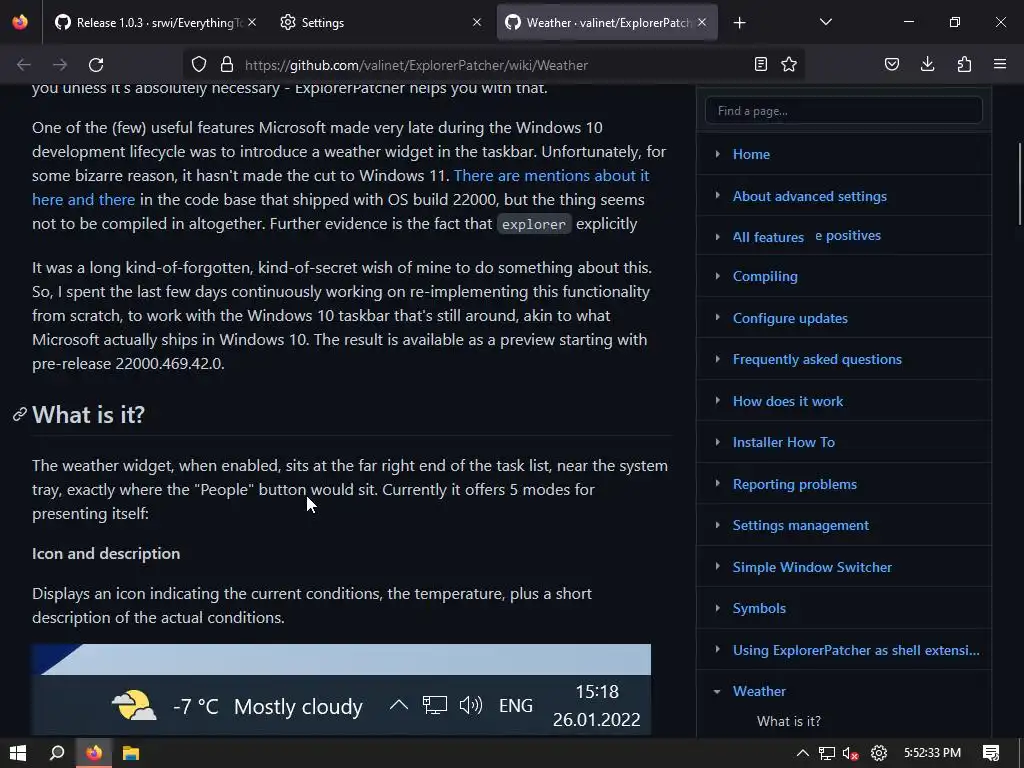1024x768 pixels.
Task: Expand How does it work section
Action: [718, 401]
